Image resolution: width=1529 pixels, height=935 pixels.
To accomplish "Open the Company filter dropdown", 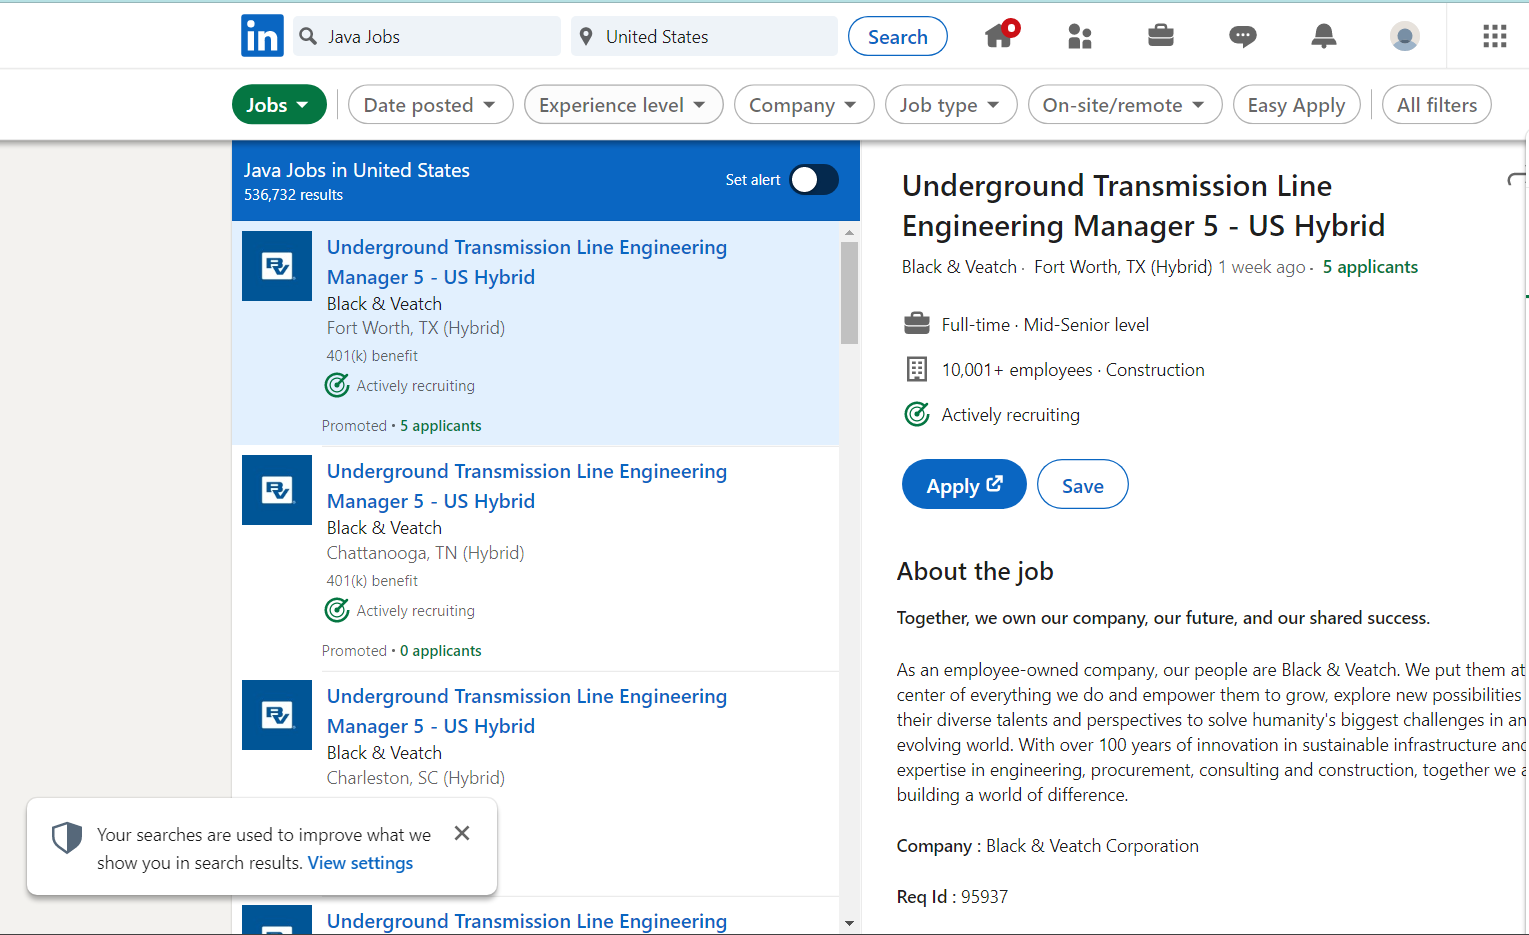I will (804, 105).
